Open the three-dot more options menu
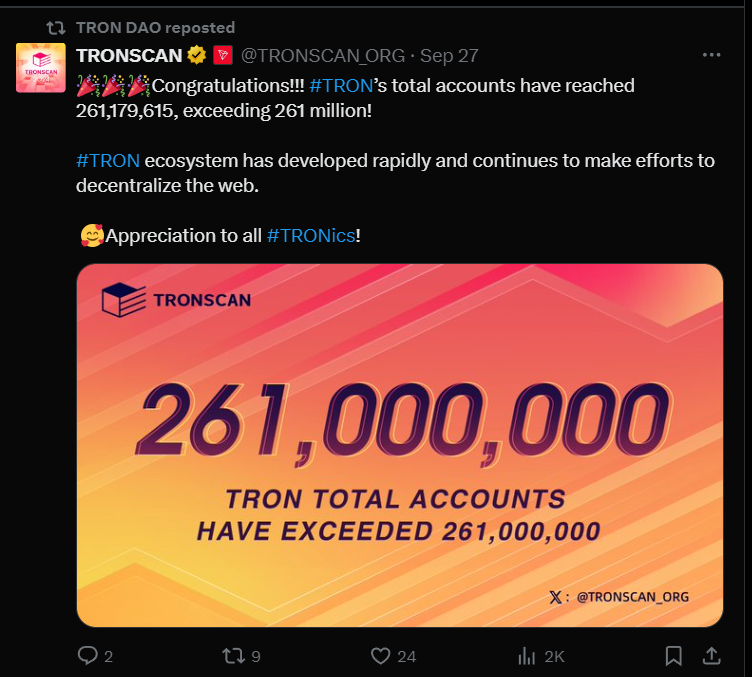The width and height of the screenshot is (752, 677). [x=711, y=55]
